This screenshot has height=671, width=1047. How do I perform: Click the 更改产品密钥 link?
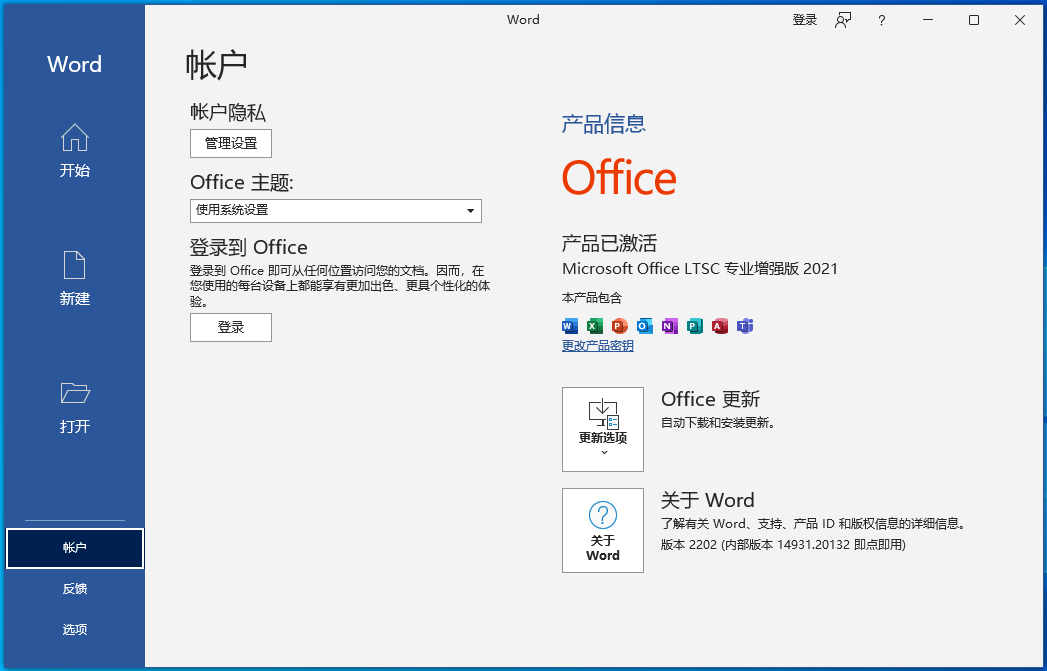[598, 346]
